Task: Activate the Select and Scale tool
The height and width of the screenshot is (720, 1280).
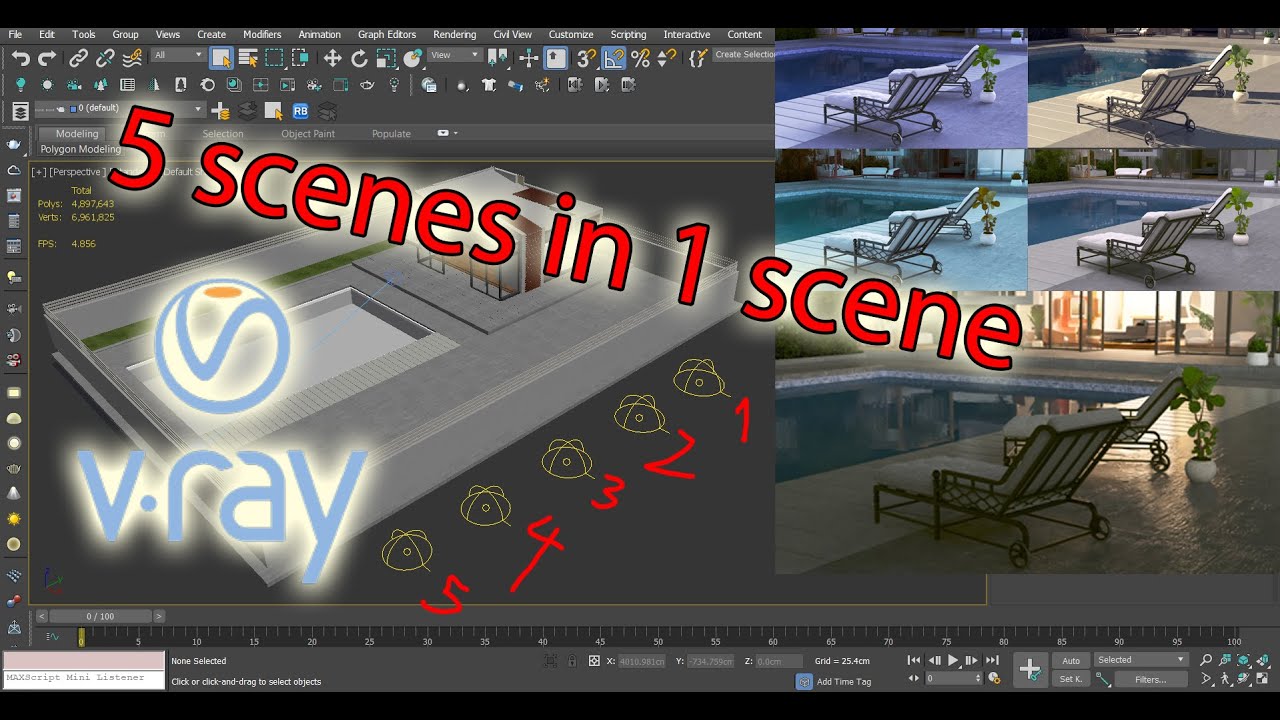Action: 386,59
